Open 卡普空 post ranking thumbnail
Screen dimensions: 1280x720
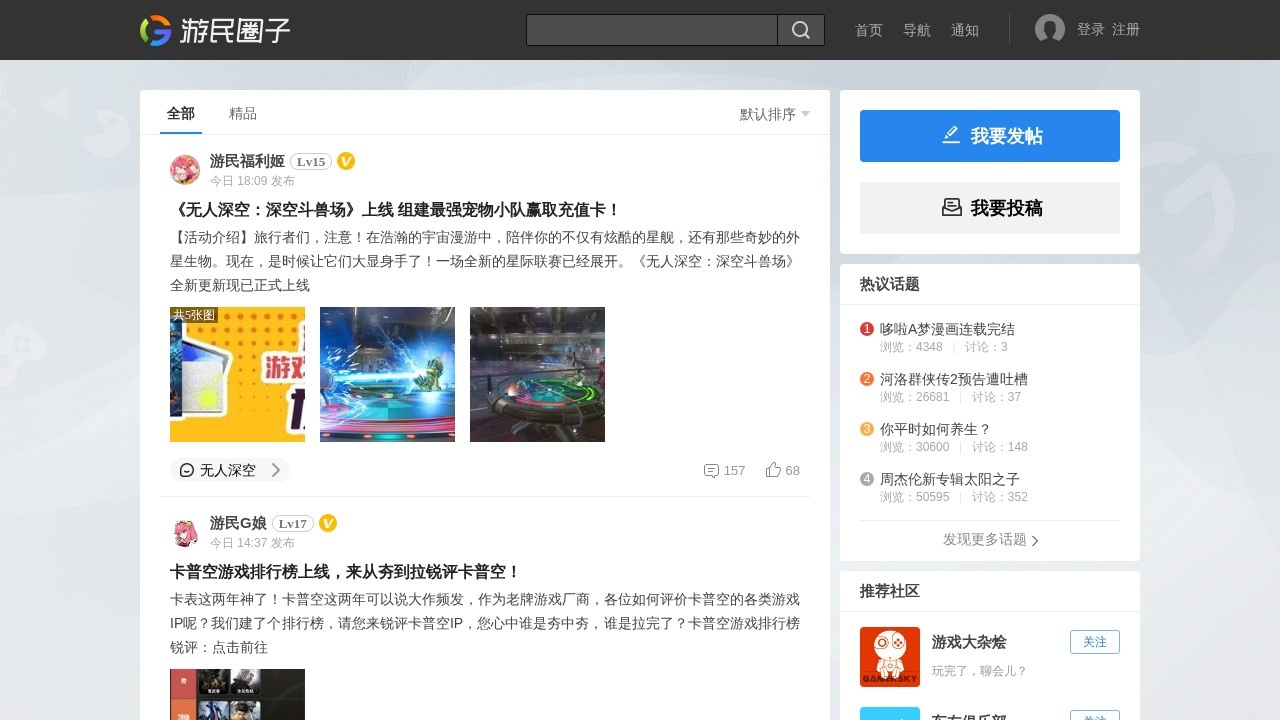point(237,694)
